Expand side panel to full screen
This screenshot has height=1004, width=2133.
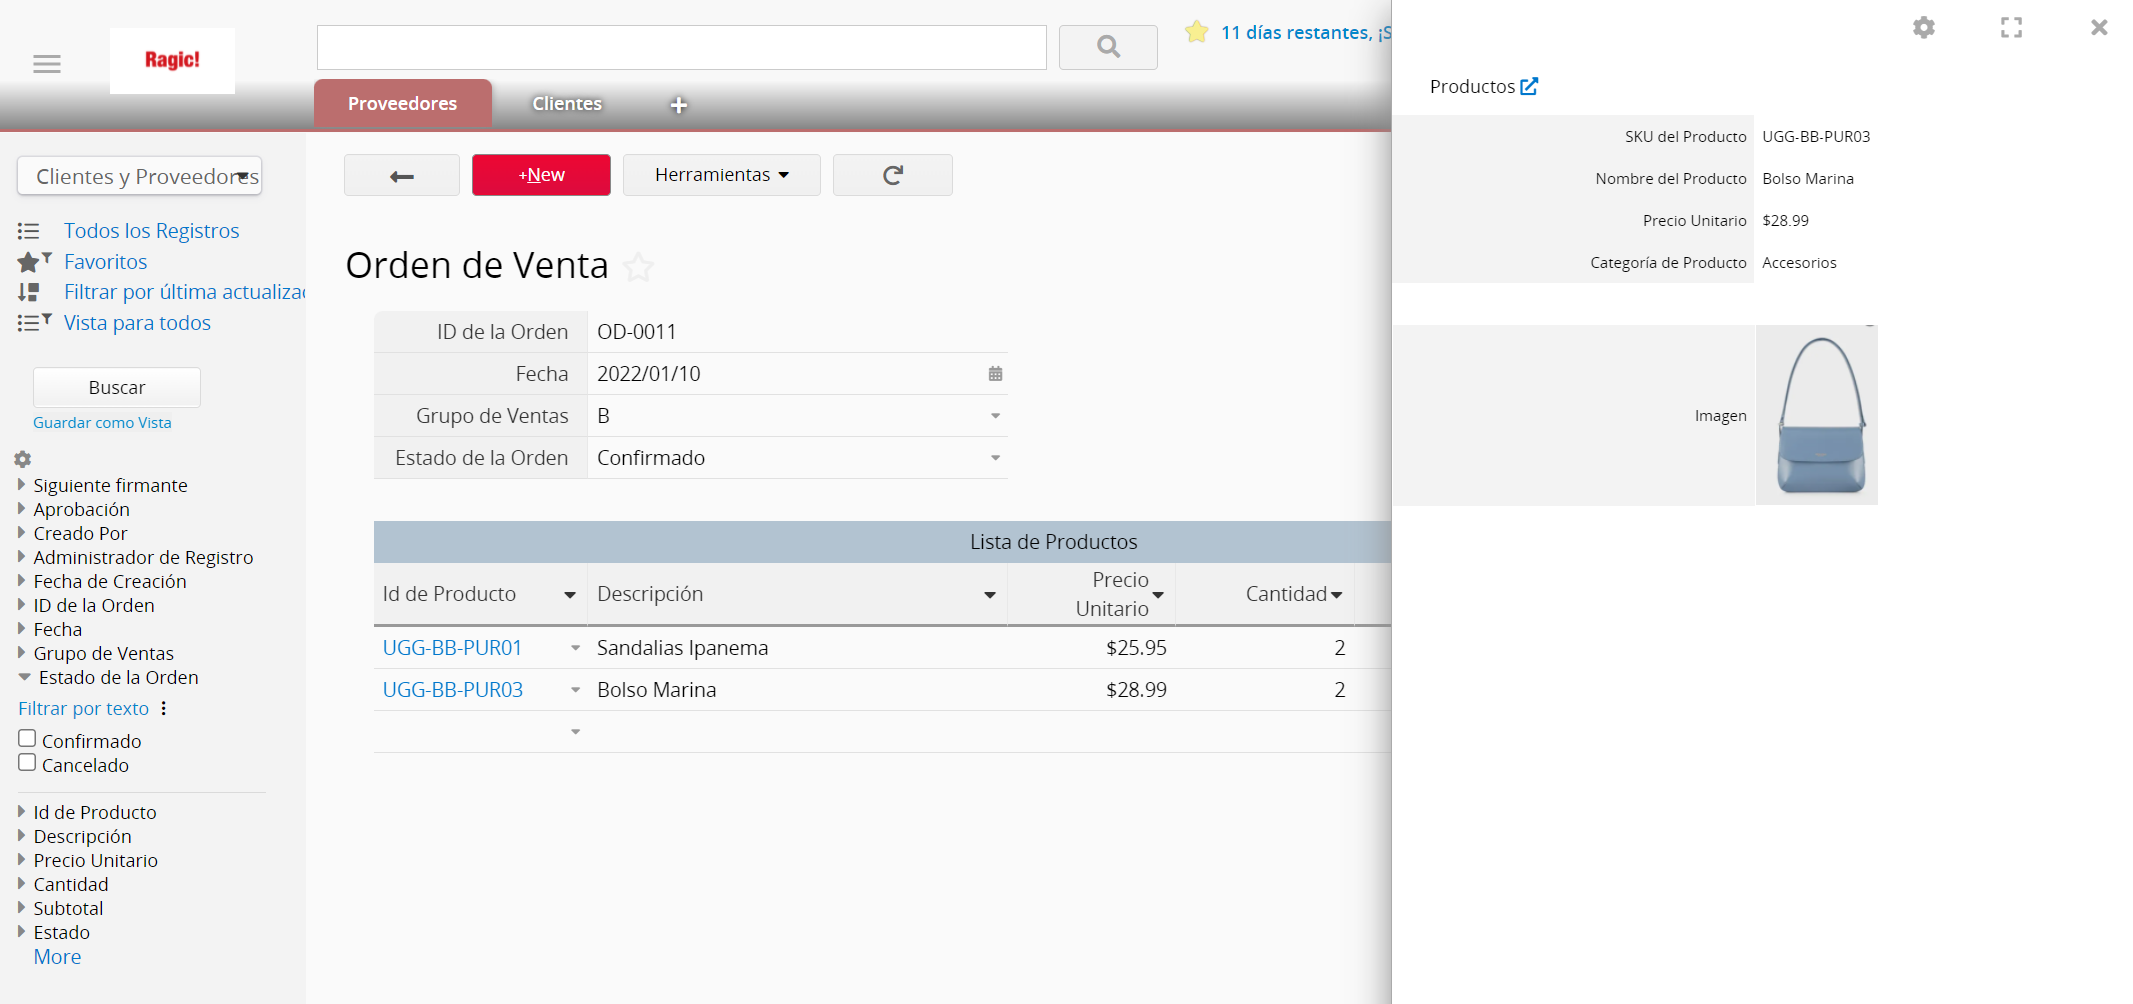2011,28
